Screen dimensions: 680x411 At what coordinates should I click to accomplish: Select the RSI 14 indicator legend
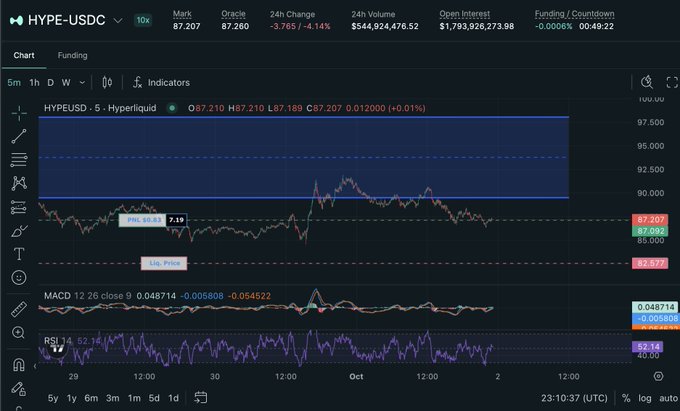[58, 341]
